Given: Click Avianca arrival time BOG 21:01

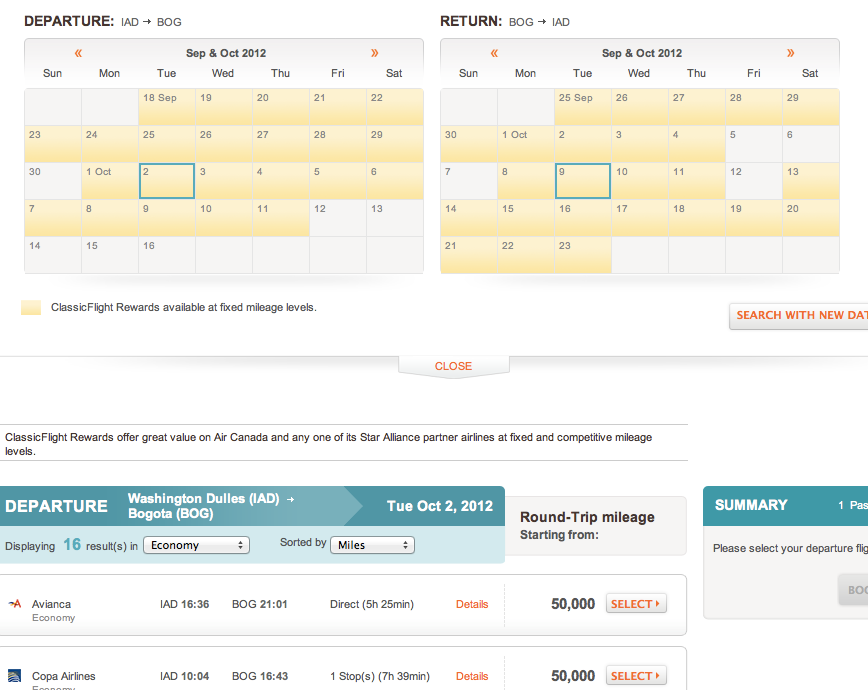Looking at the screenshot, I should pos(260,604).
